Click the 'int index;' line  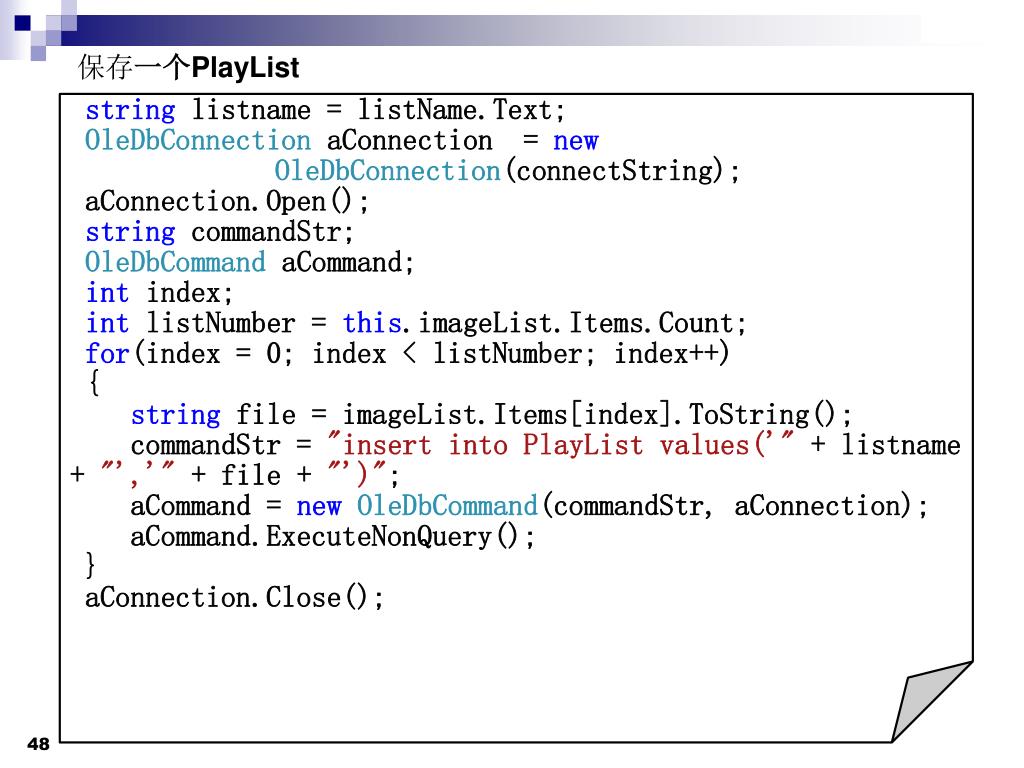coord(159,293)
